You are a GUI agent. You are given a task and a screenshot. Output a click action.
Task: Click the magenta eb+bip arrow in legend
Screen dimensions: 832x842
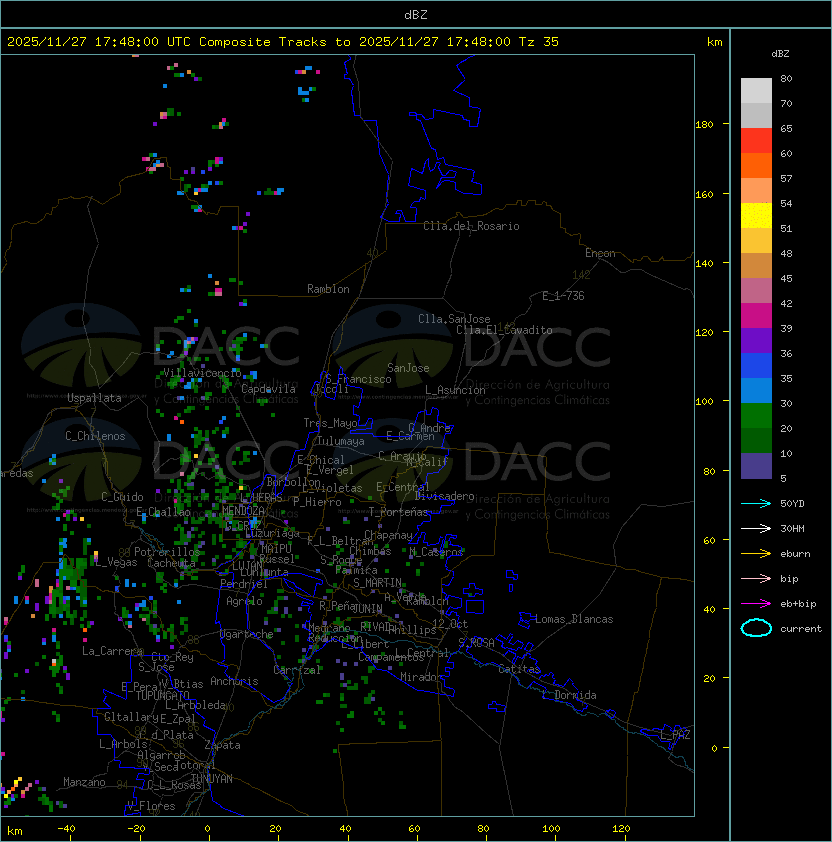(756, 604)
